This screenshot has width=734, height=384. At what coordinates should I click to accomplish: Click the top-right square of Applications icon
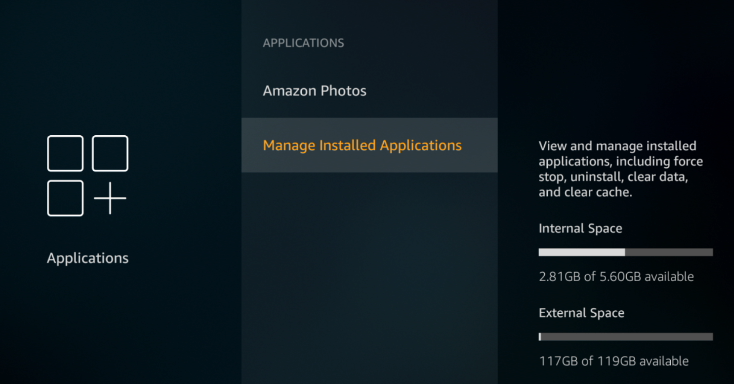click(110, 153)
